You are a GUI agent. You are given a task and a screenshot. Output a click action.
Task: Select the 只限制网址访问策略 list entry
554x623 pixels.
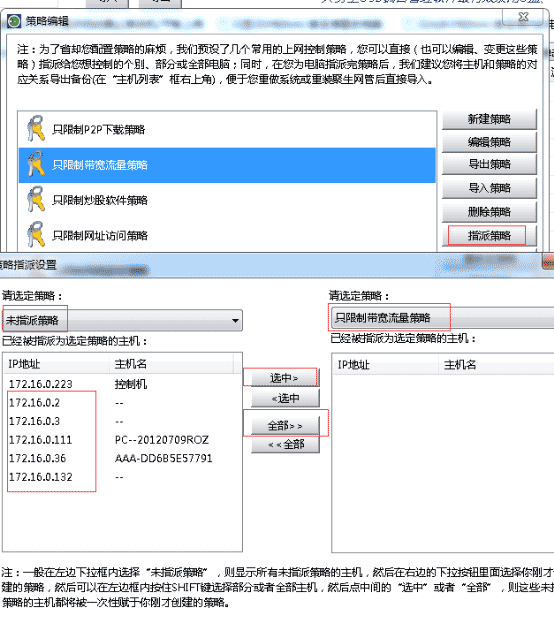pos(227,235)
